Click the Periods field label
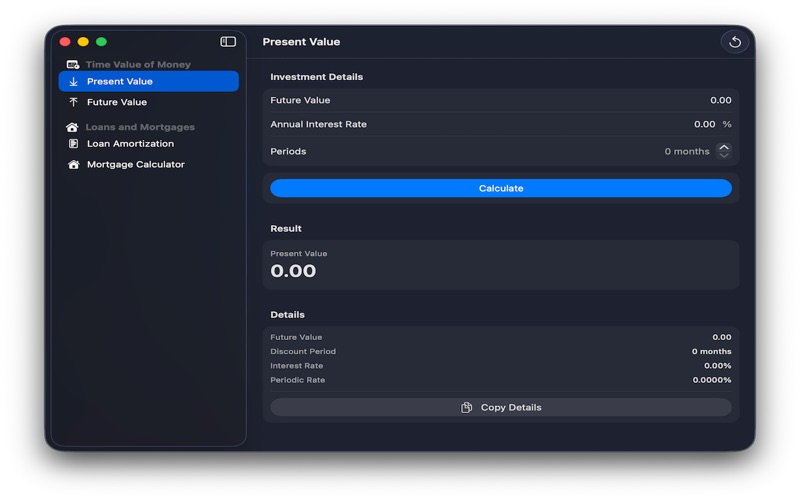The width and height of the screenshot is (800, 500). (x=288, y=152)
